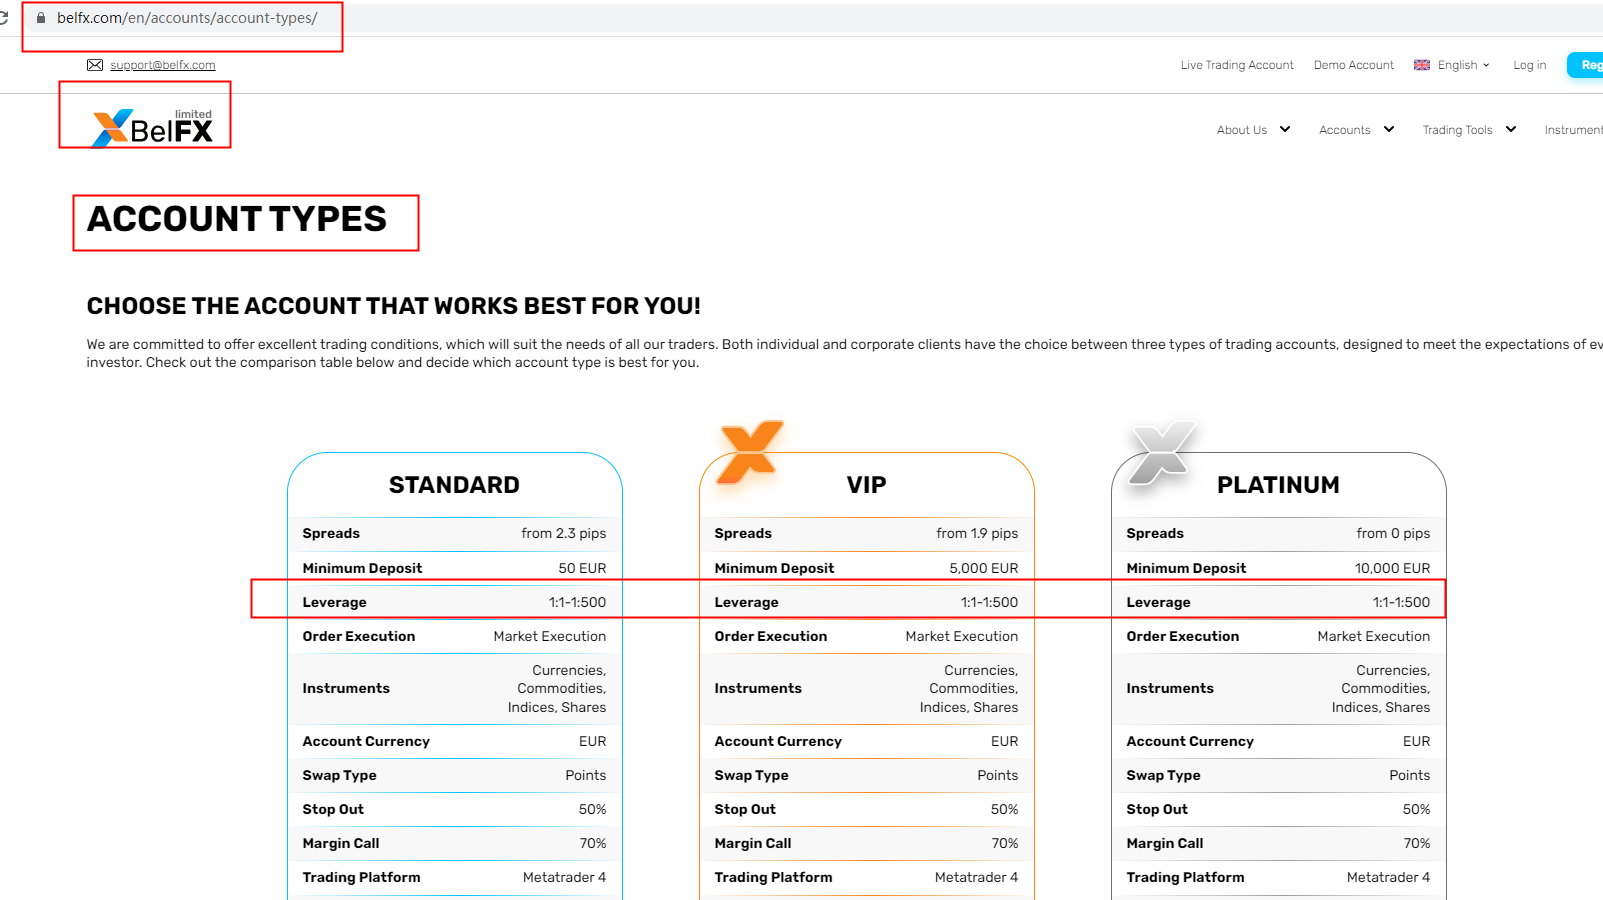Viewport: 1603px width, 900px height.
Task: Click the VIP Account Currency 'EUR' value
Action: (x=1005, y=741)
